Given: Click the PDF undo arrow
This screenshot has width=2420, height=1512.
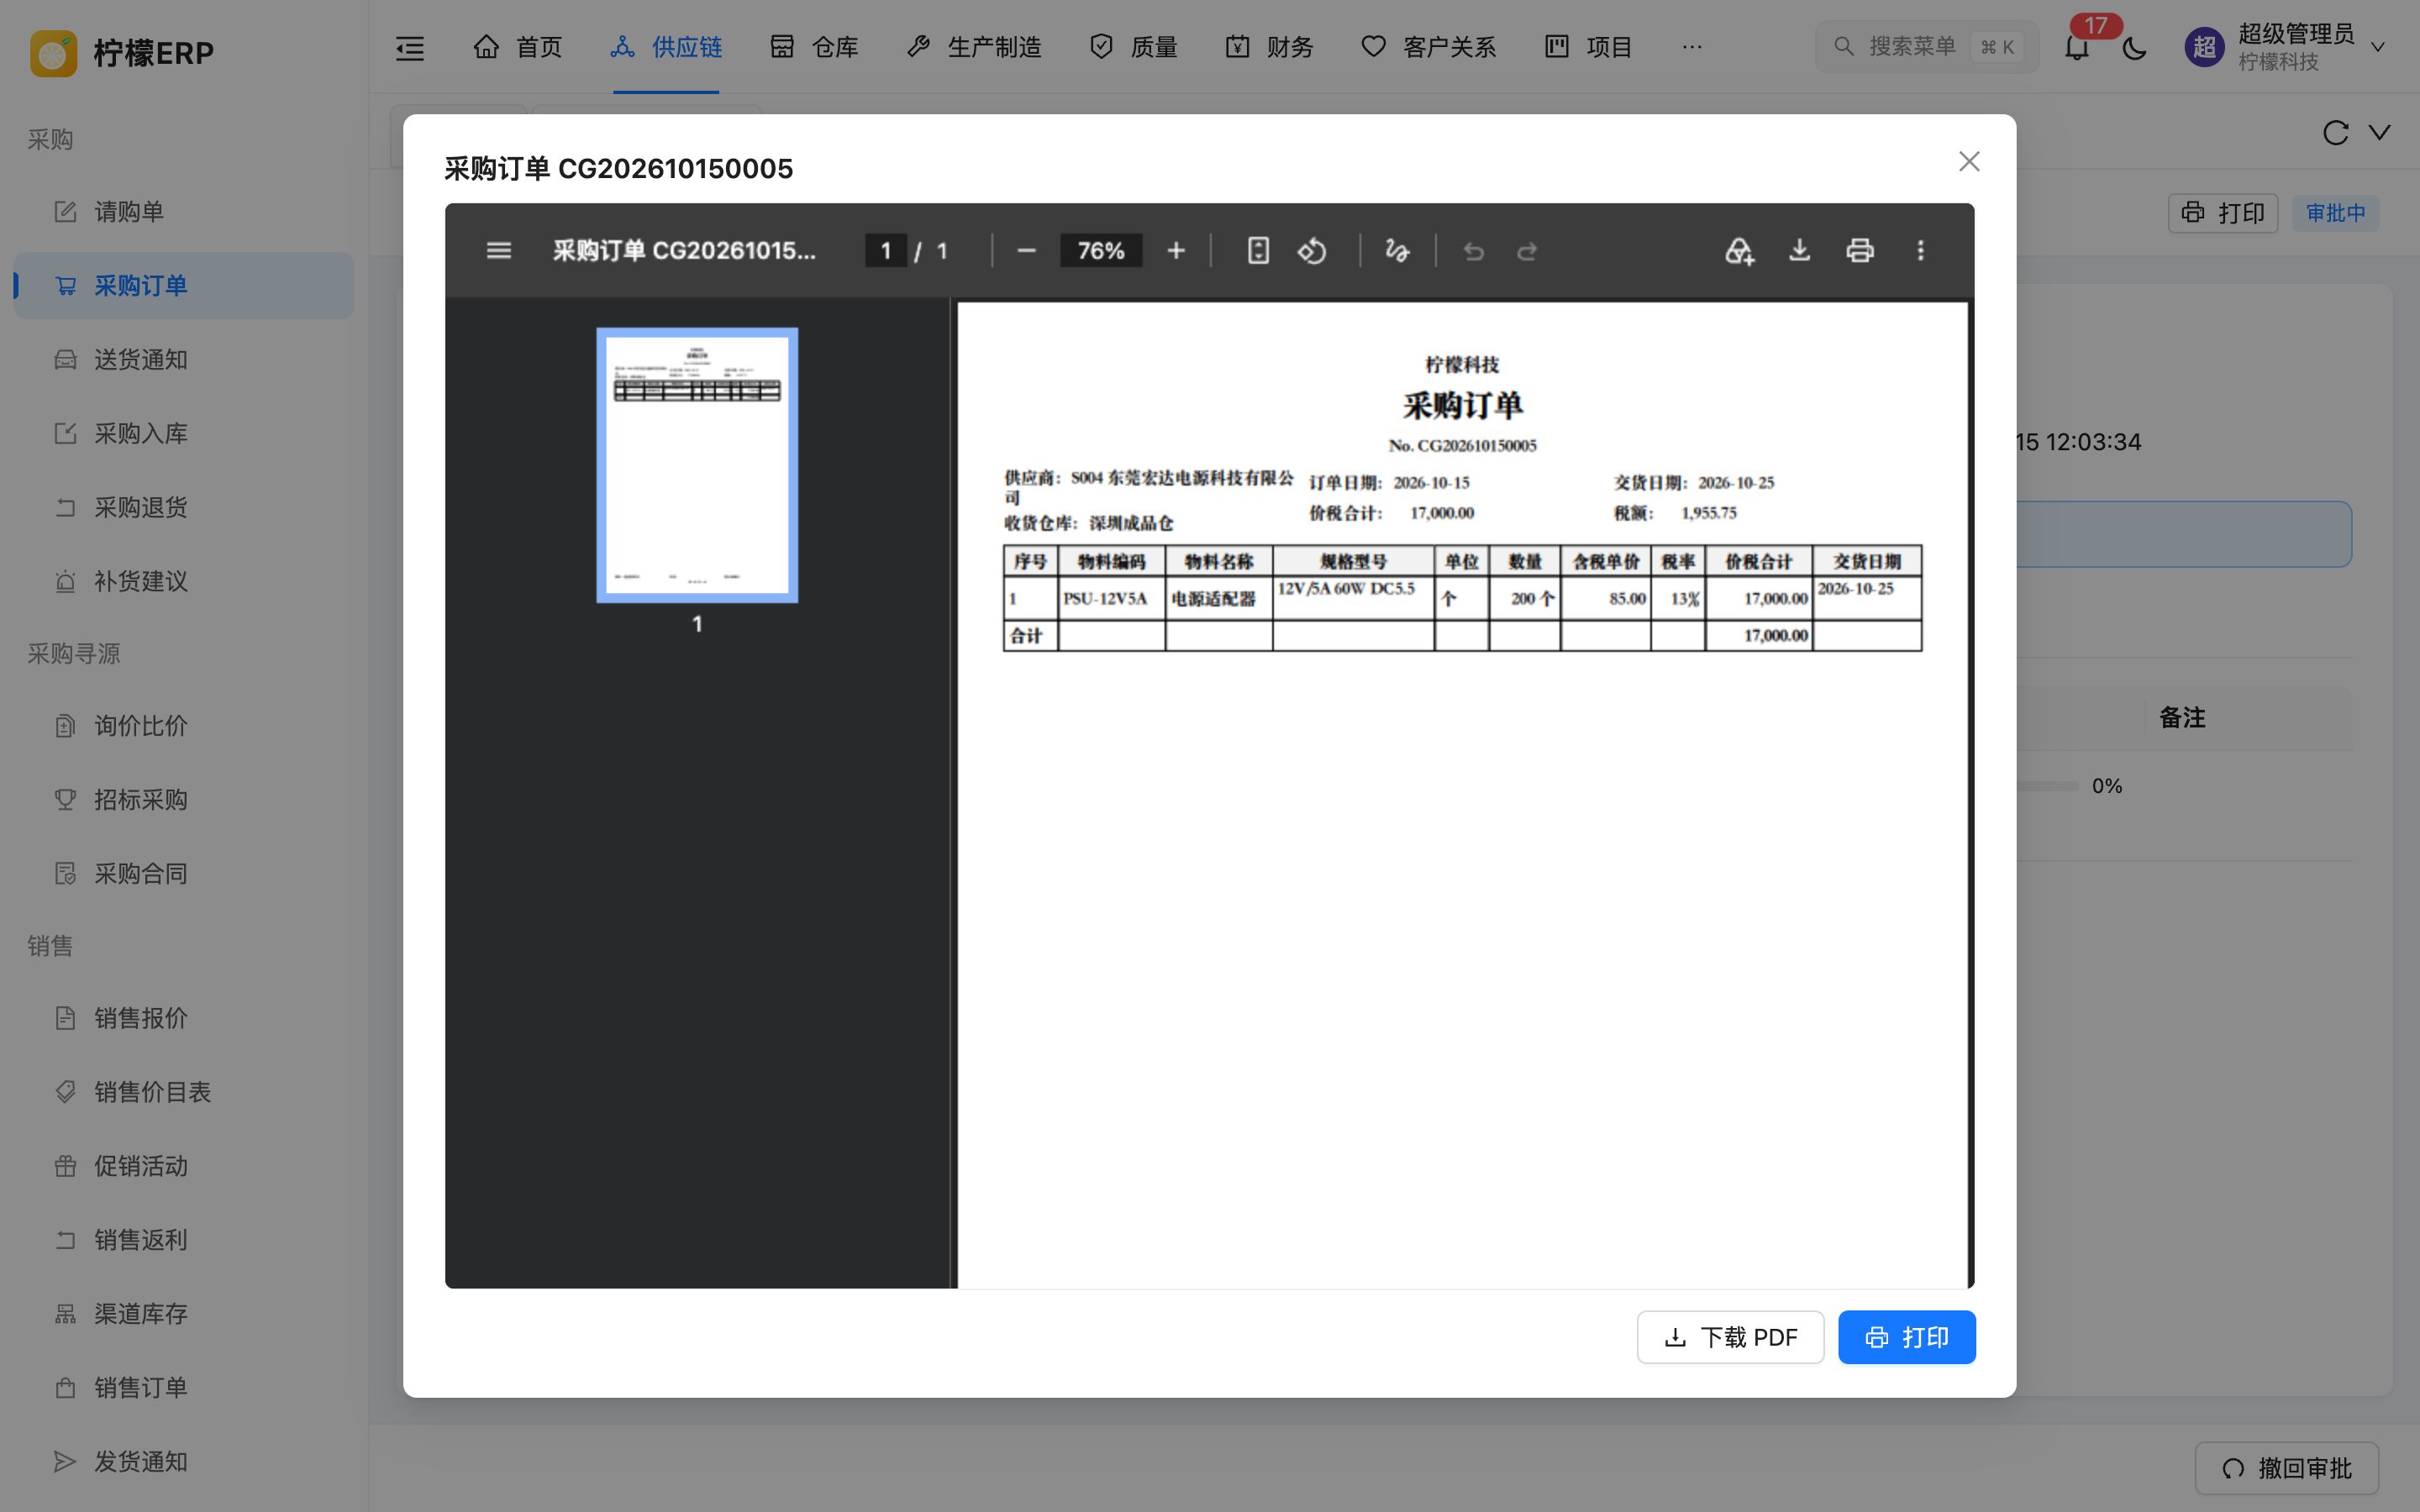Looking at the screenshot, I should 1473,250.
